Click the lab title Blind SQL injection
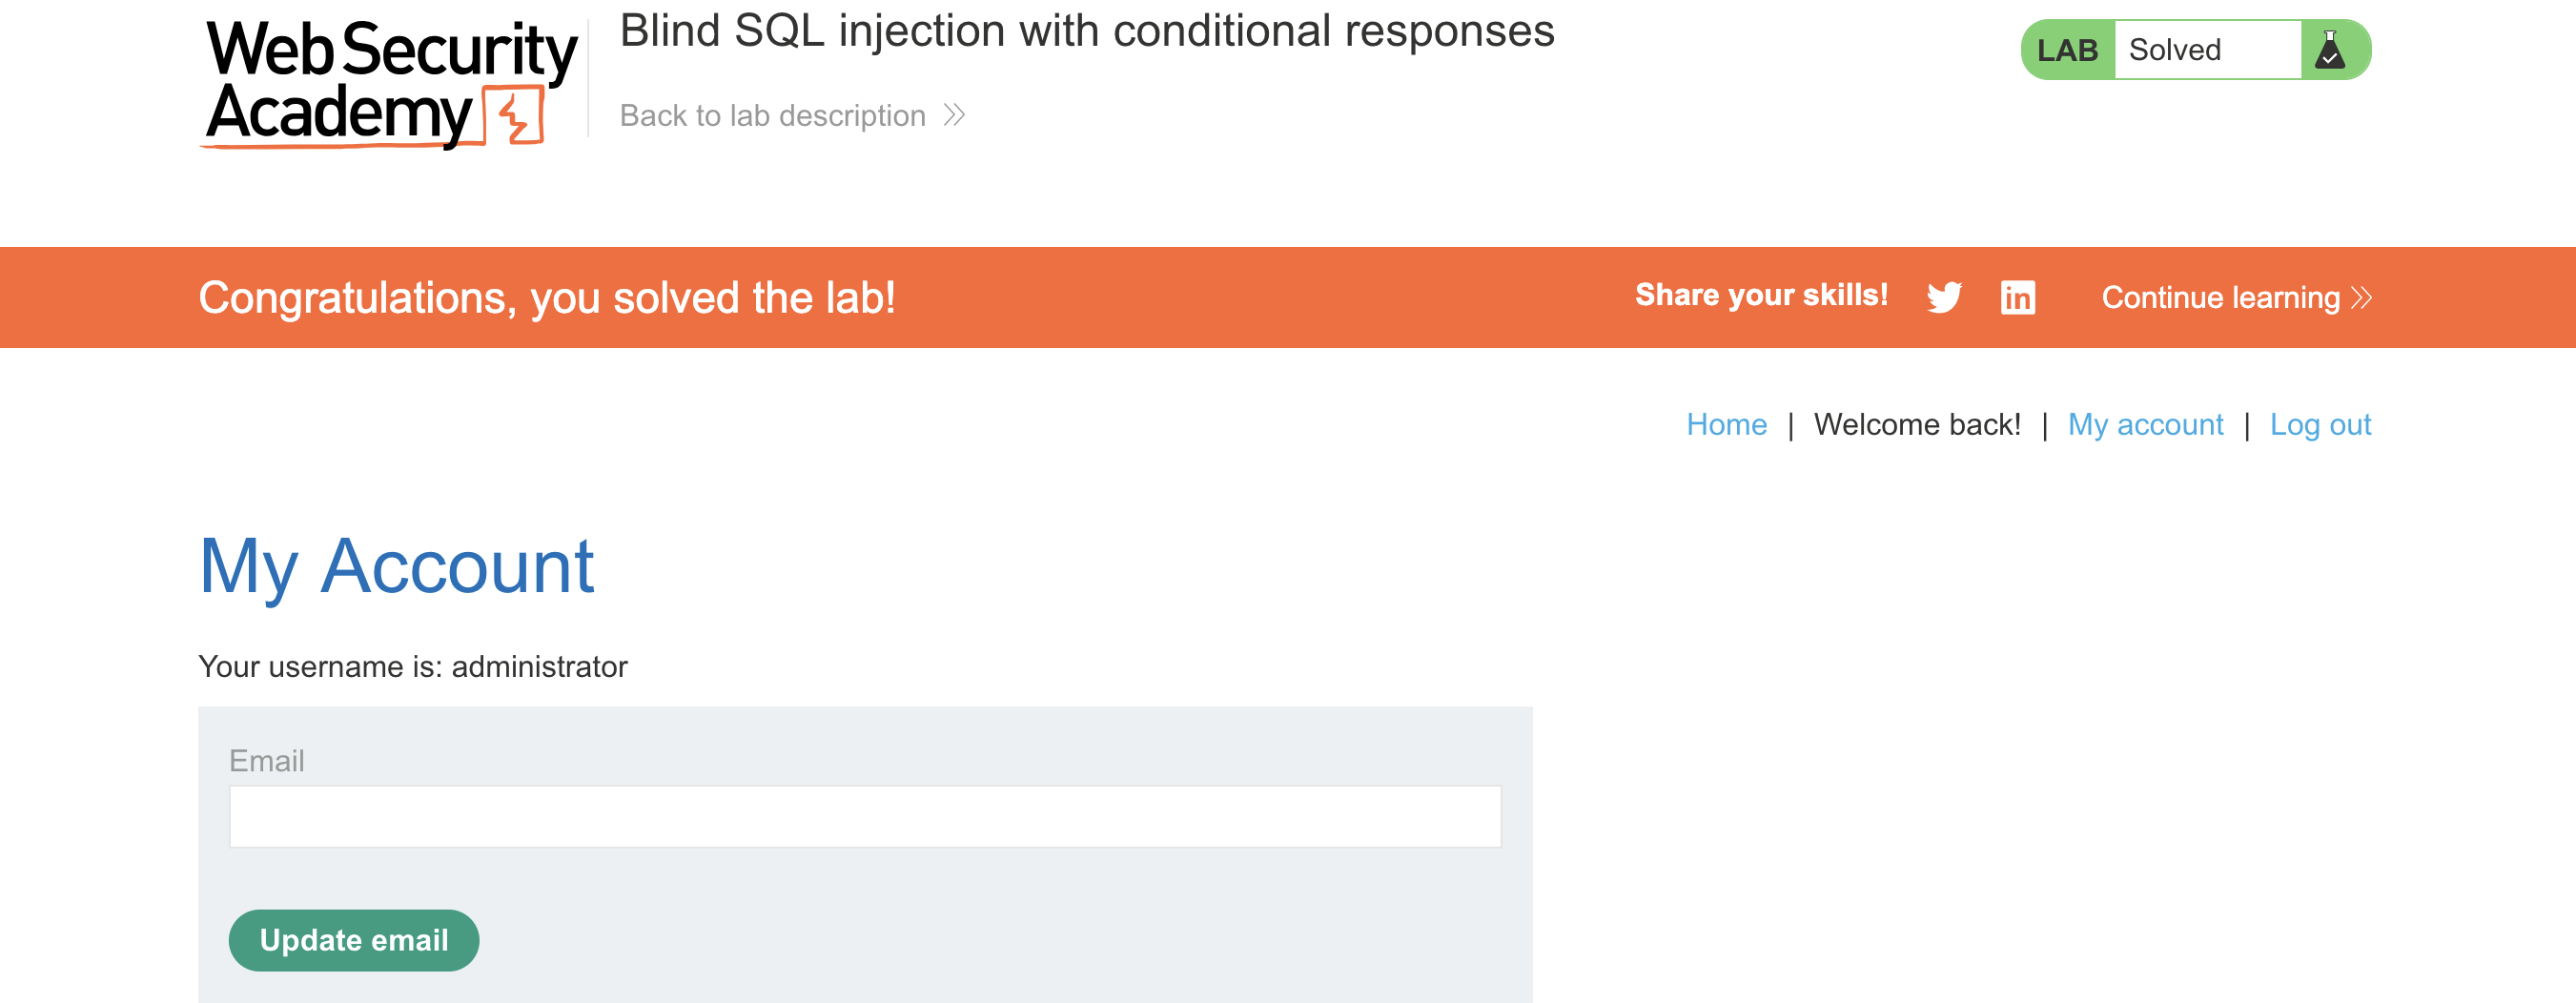This screenshot has height=1003, width=2576. pos(1087,31)
